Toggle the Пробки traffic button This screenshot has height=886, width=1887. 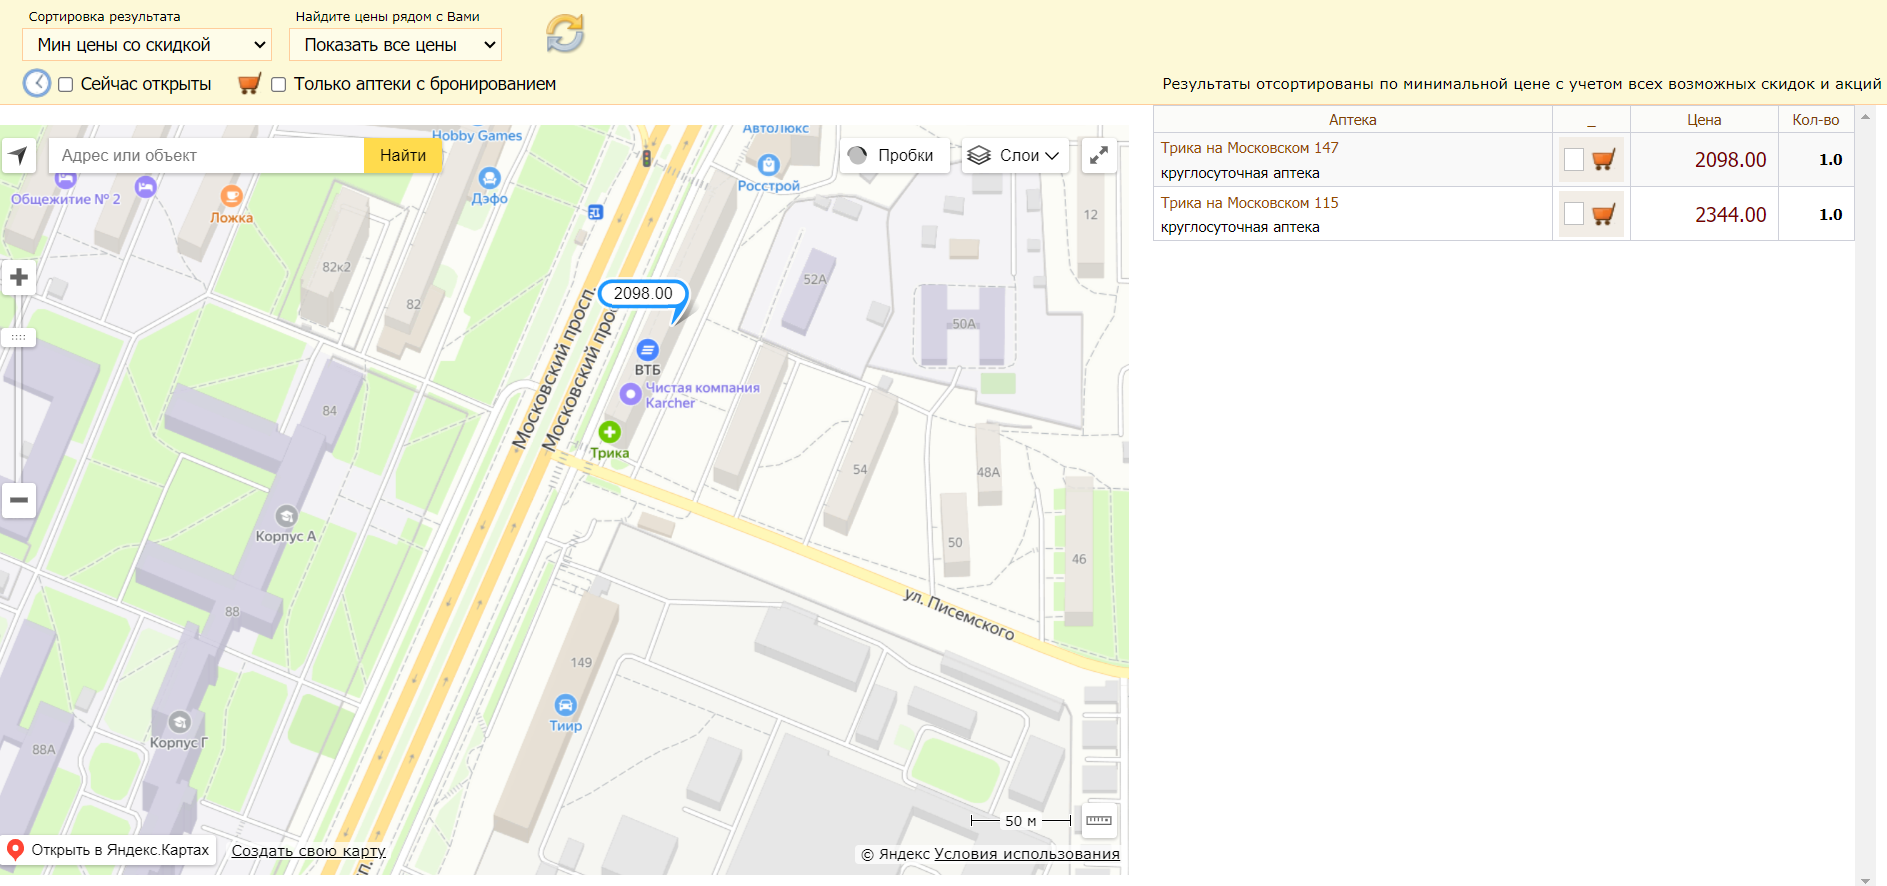point(895,155)
